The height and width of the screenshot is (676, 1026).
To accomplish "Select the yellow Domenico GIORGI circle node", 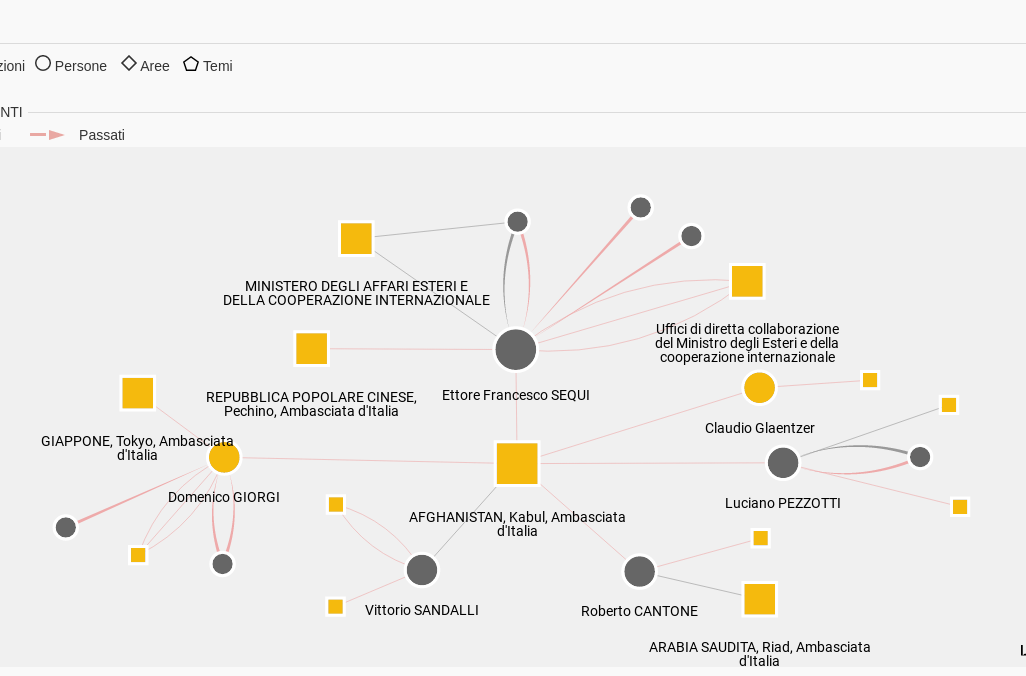I will point(224,457).
